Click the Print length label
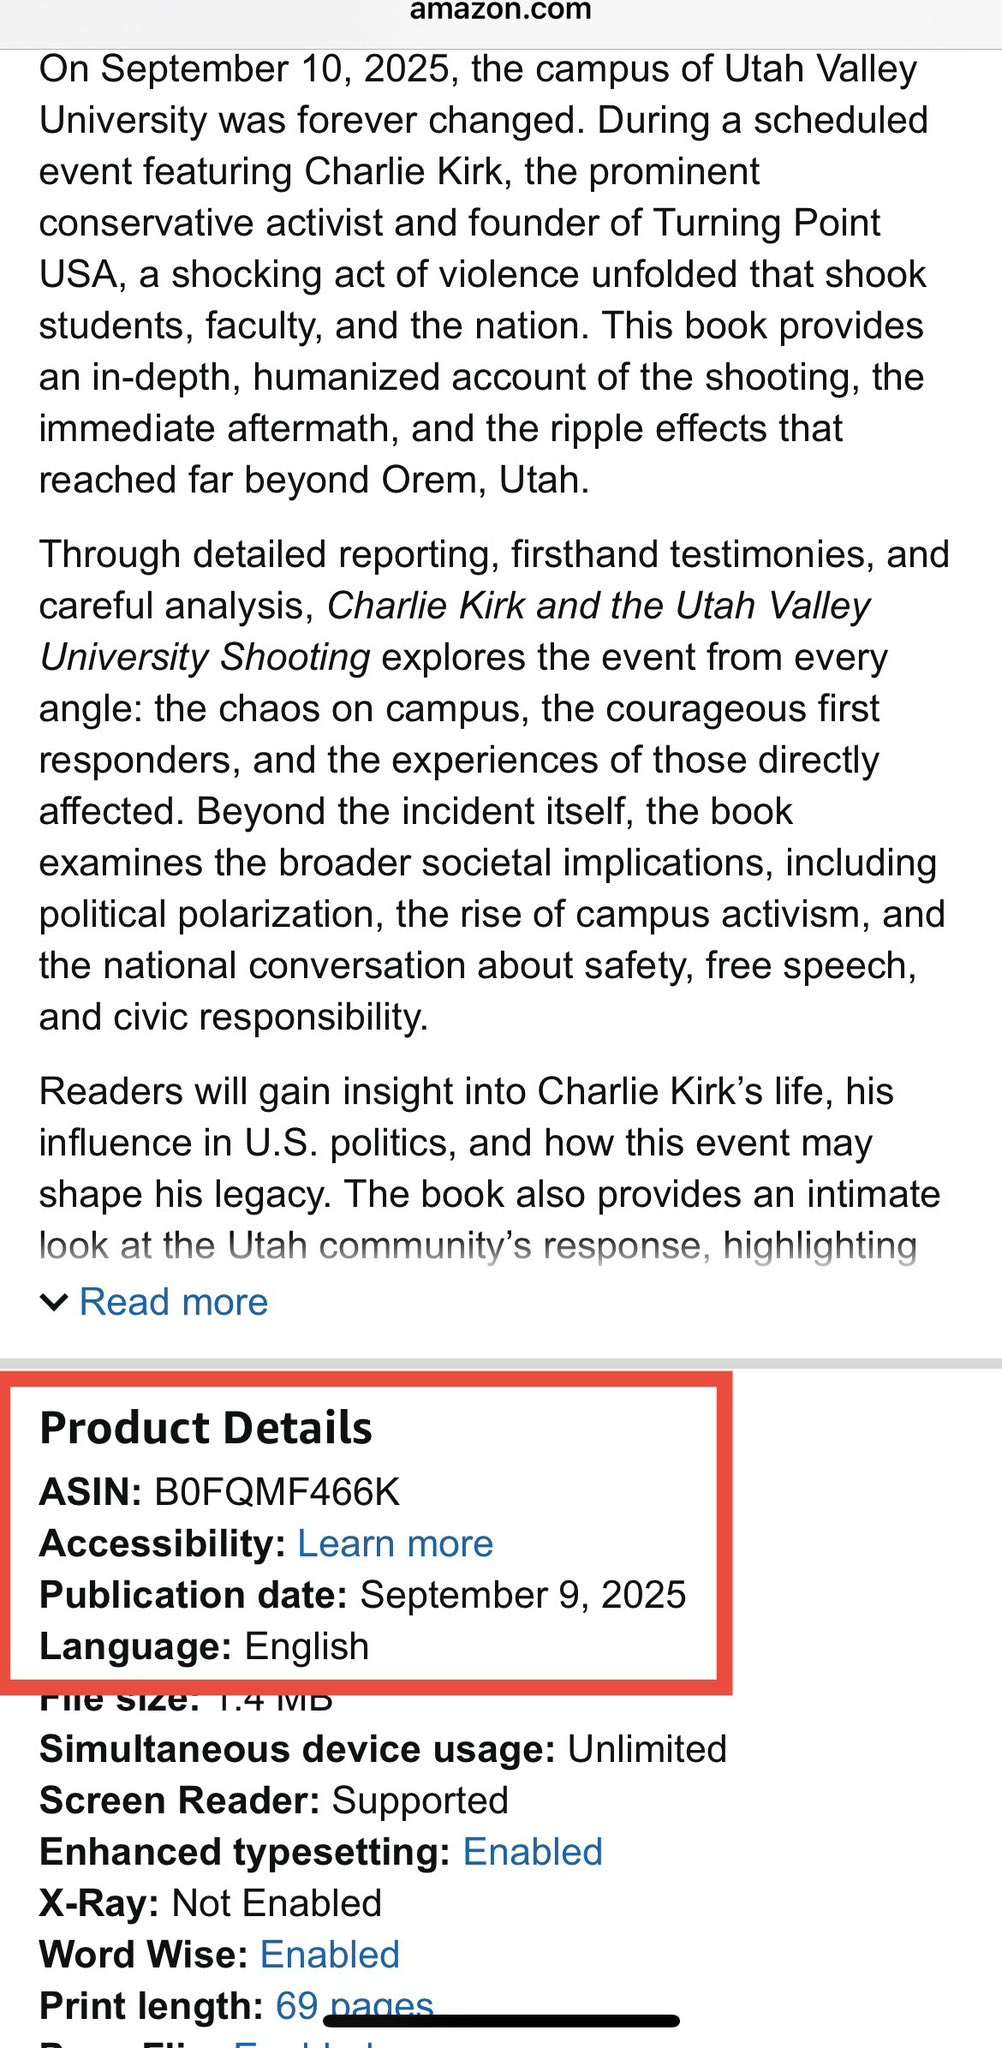This screenshot has height=2048, width=1002. [150, 2006]
